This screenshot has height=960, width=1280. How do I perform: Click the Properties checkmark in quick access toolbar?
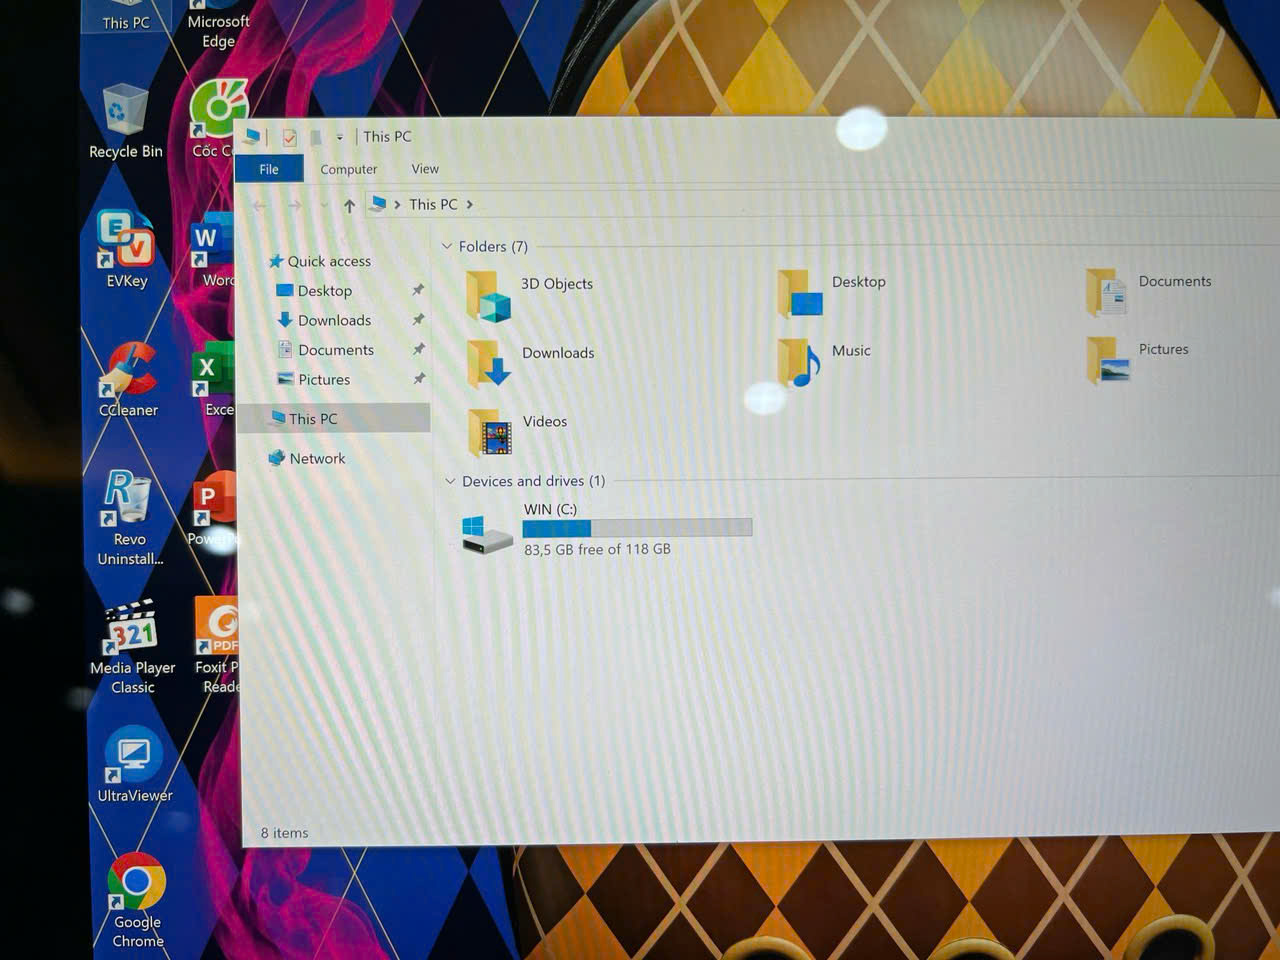tap(290, 137)
